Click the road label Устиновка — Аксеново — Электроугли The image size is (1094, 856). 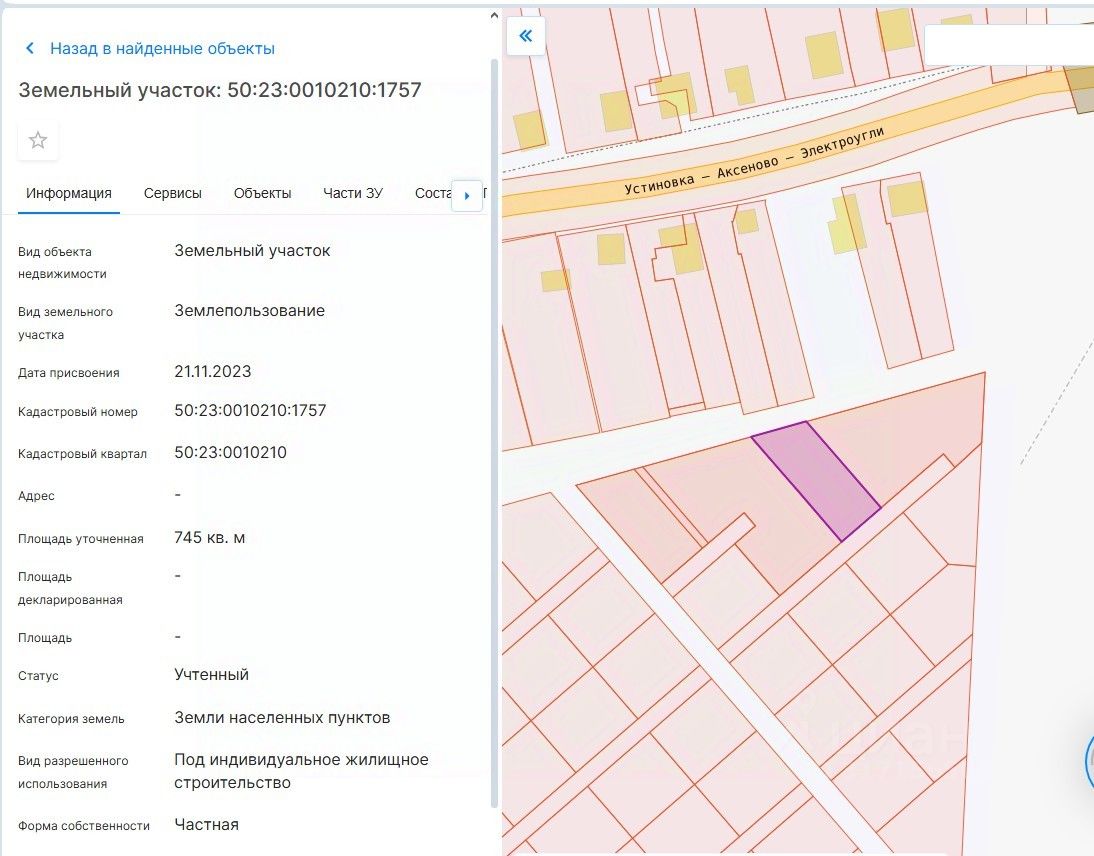click(x=754, y=162)
